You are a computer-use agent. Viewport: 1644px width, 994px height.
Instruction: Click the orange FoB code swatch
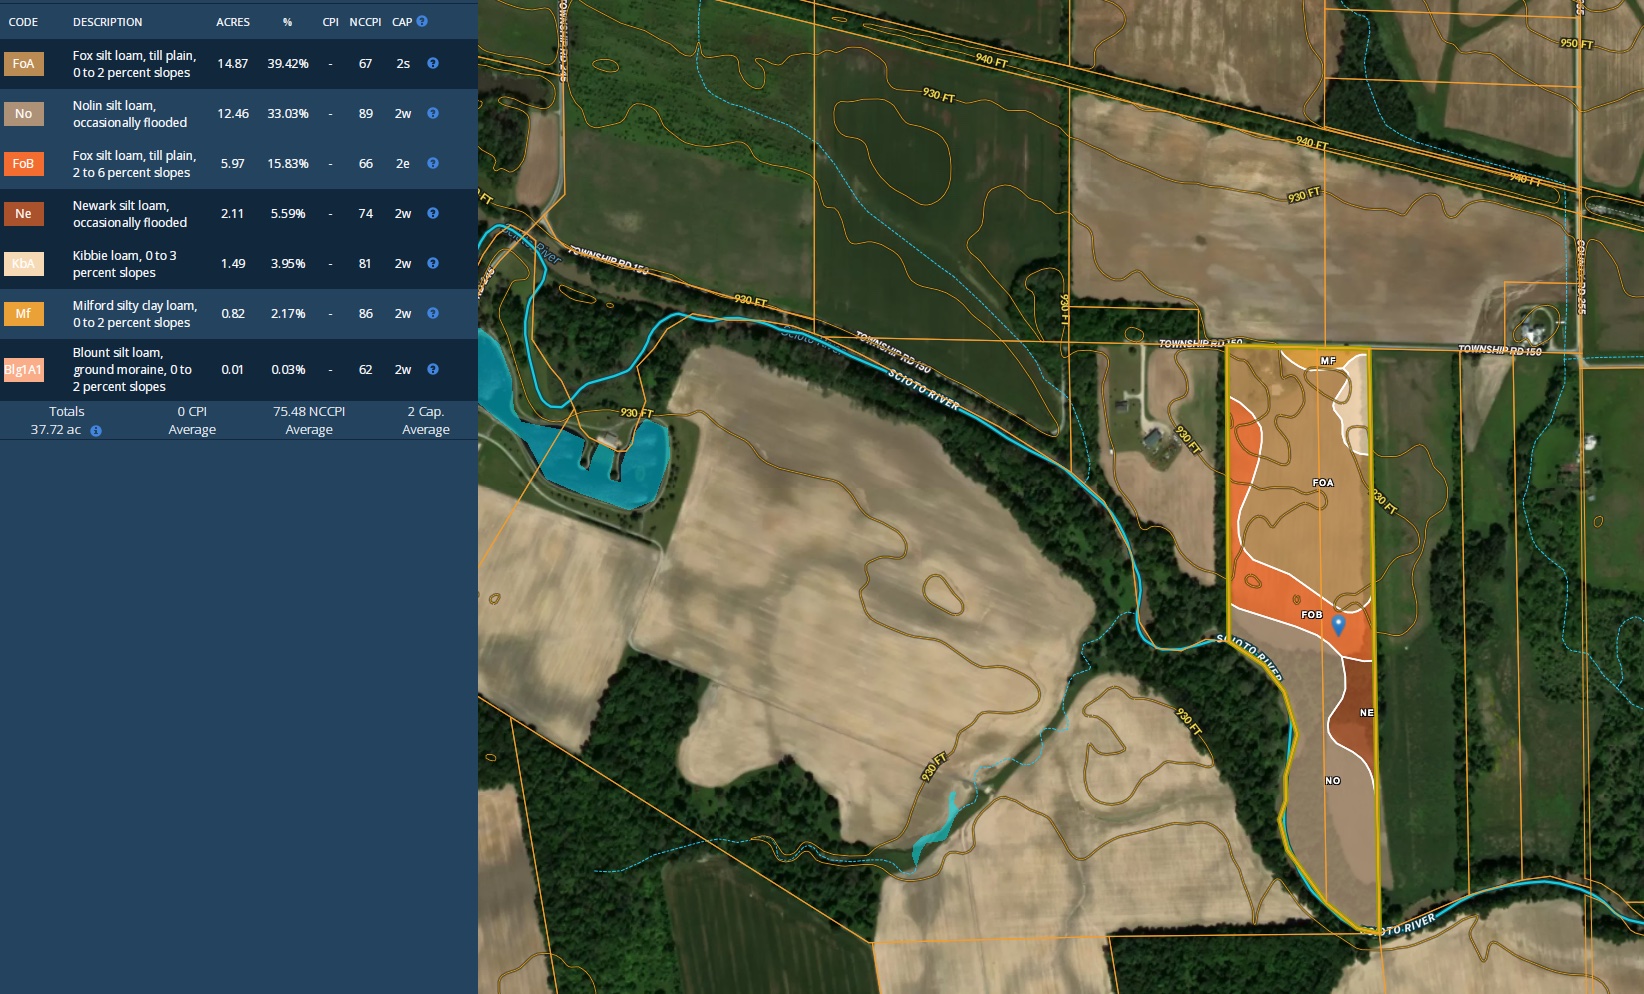[x=23, y=164]
